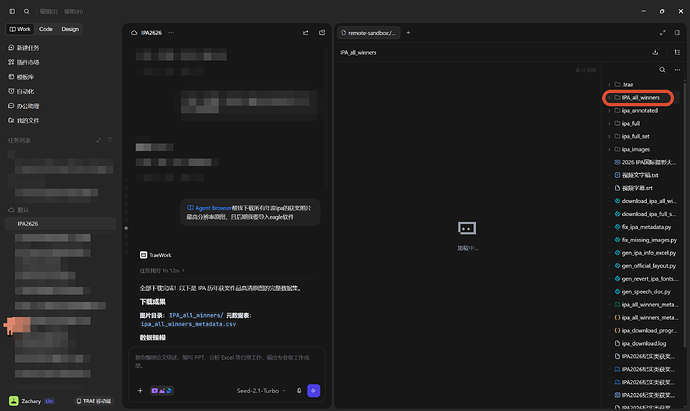Click the TRAE 移动端 button
This screenshot has height=411, width=690.
pos(94,401)
